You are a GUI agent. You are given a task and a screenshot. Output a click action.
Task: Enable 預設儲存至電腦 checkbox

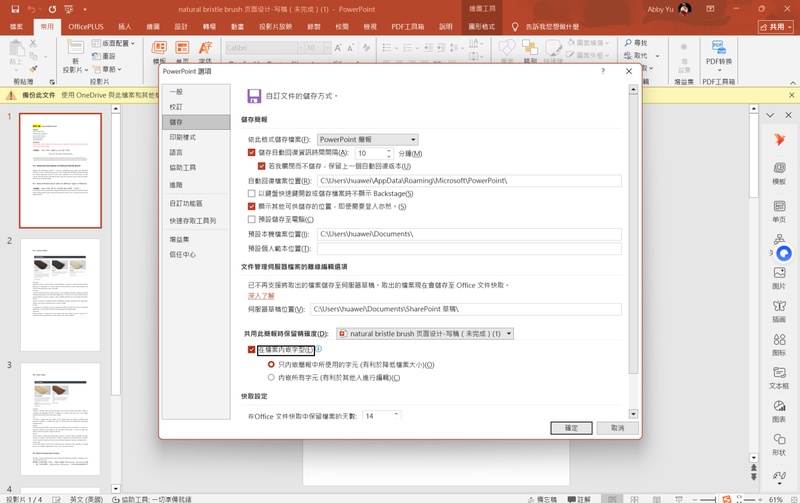coord(251,219)
